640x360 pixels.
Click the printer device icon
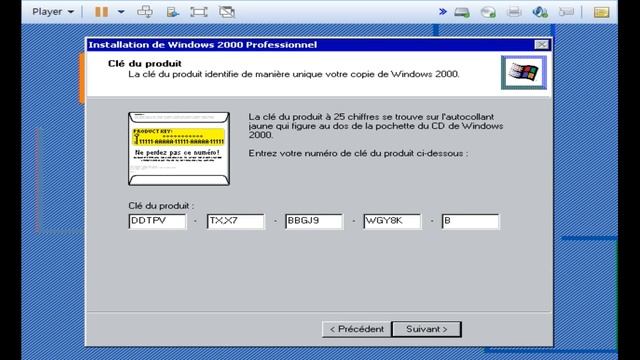pyautogui.click(x=514, y=12)
